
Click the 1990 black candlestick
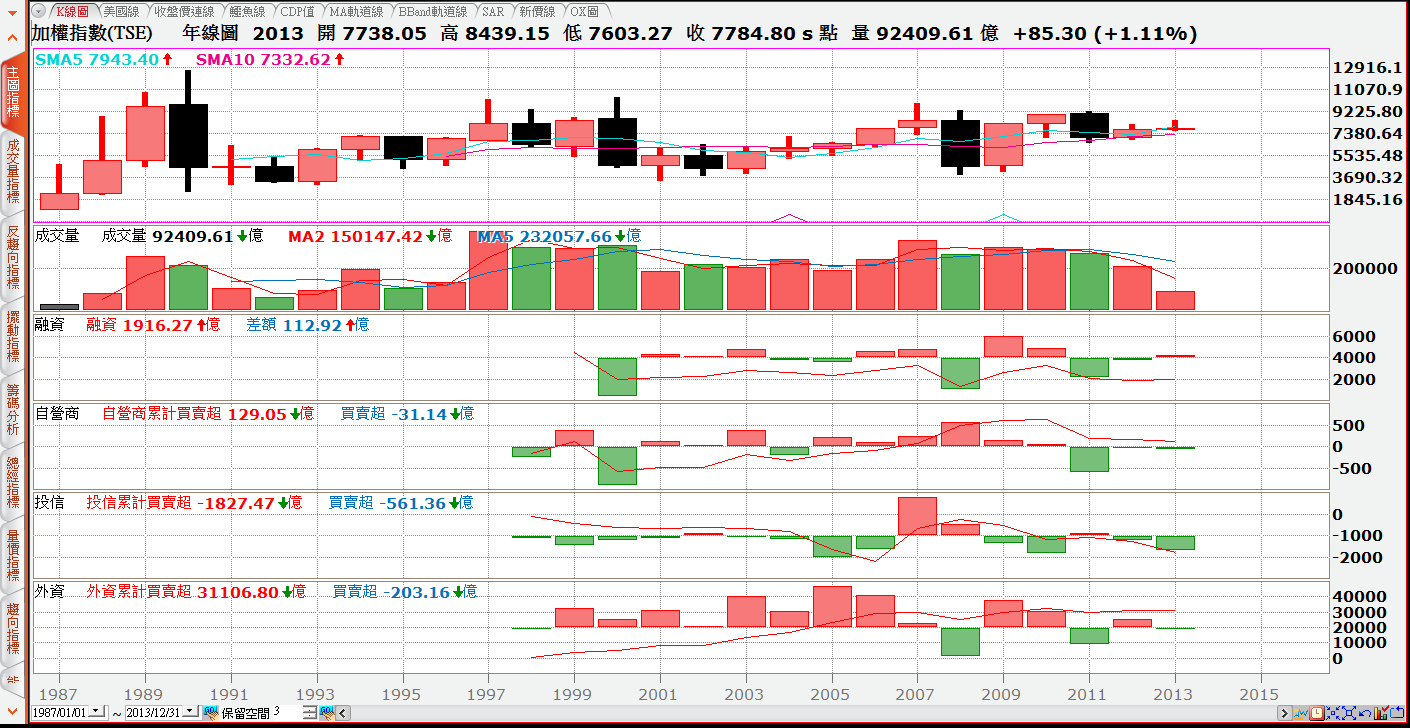(188, 135)
